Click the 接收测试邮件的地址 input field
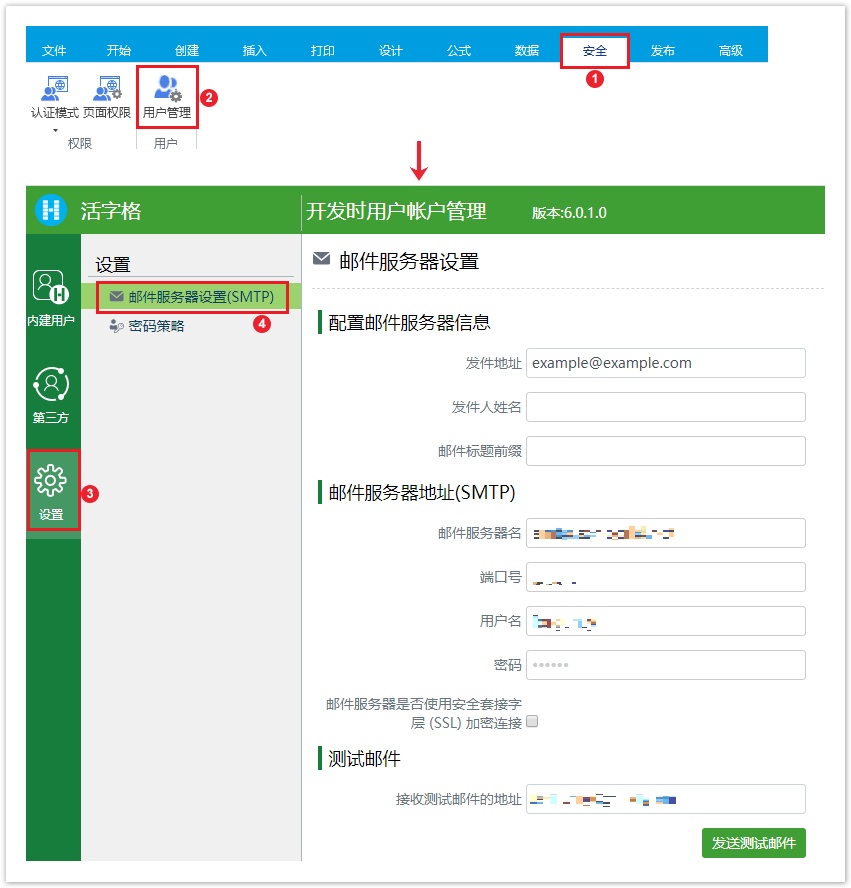This screenshot has height=888, width=851. [x=666, y=799]
